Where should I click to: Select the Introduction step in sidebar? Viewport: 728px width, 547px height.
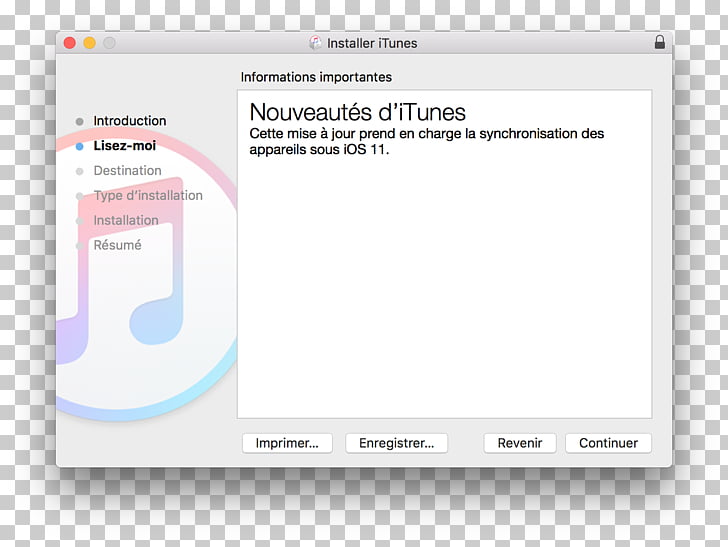pos(130,121)
